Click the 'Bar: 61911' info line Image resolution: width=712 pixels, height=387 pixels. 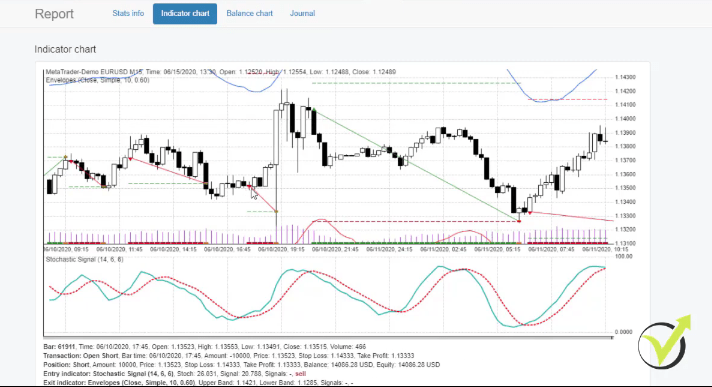[x=205, y=347]
